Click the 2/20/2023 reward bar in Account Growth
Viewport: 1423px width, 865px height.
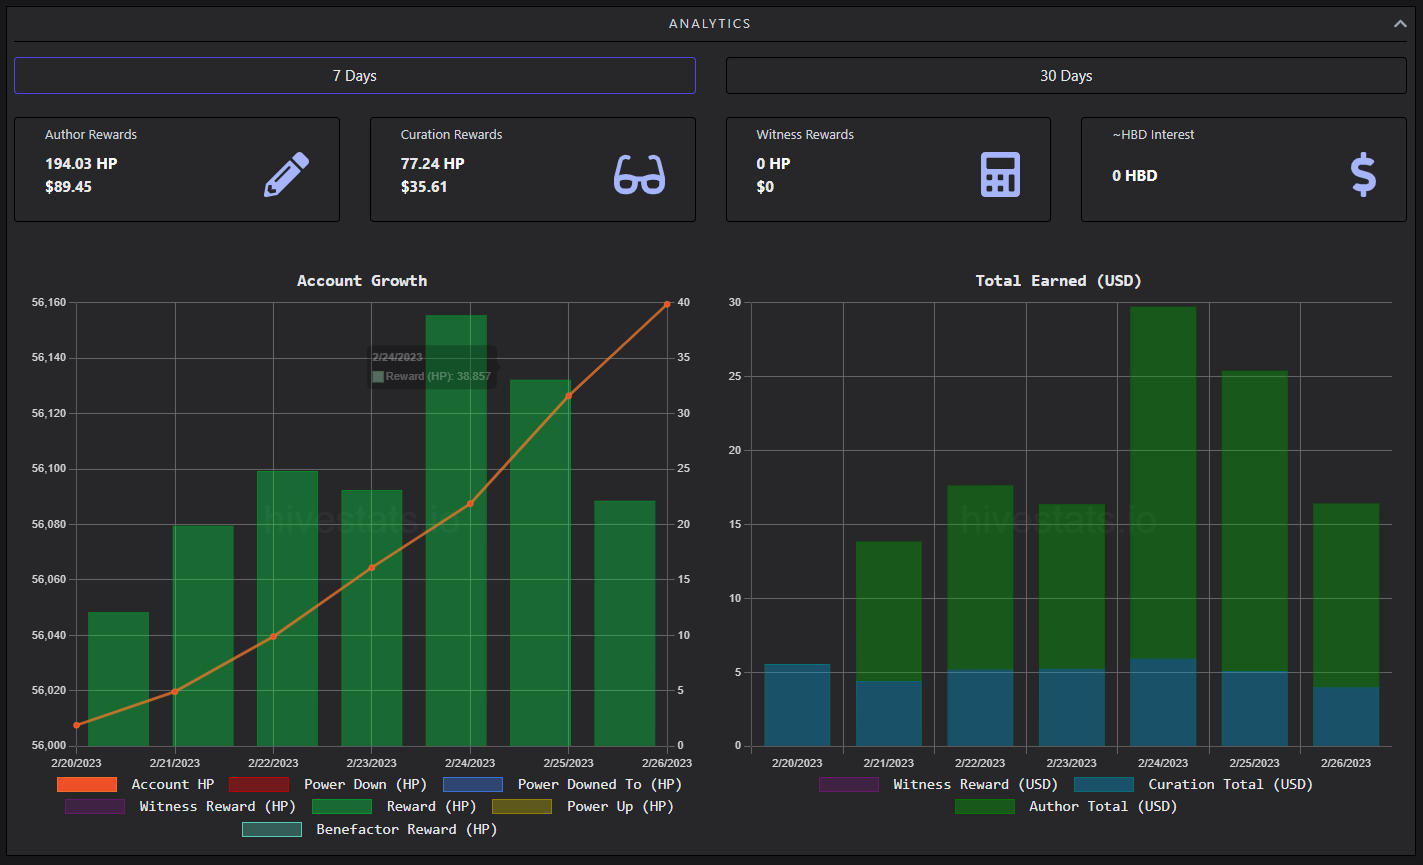118,679
